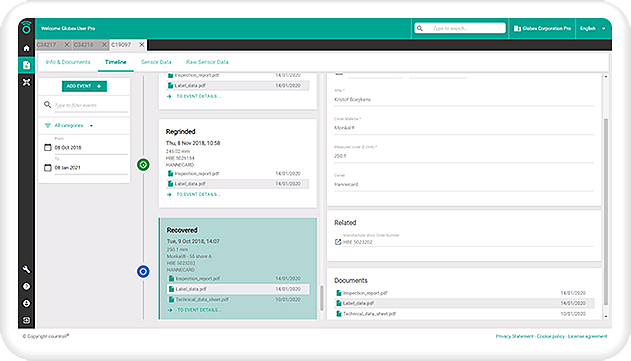Open the To date calendar icon
The image size is (631, 361).
pyautogui.click(x=47, y=167)
